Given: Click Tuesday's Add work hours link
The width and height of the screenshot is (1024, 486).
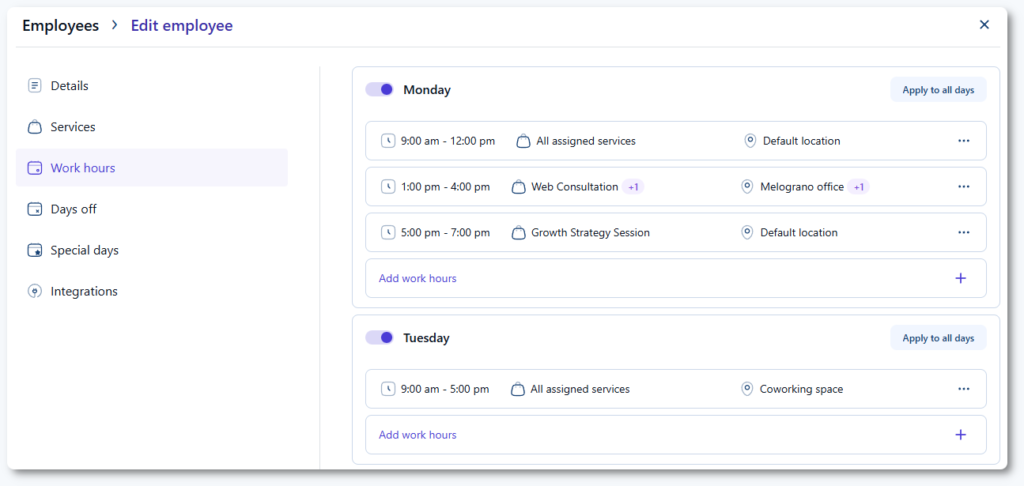Looking at the screenshot, I should [x=417, y=435].
